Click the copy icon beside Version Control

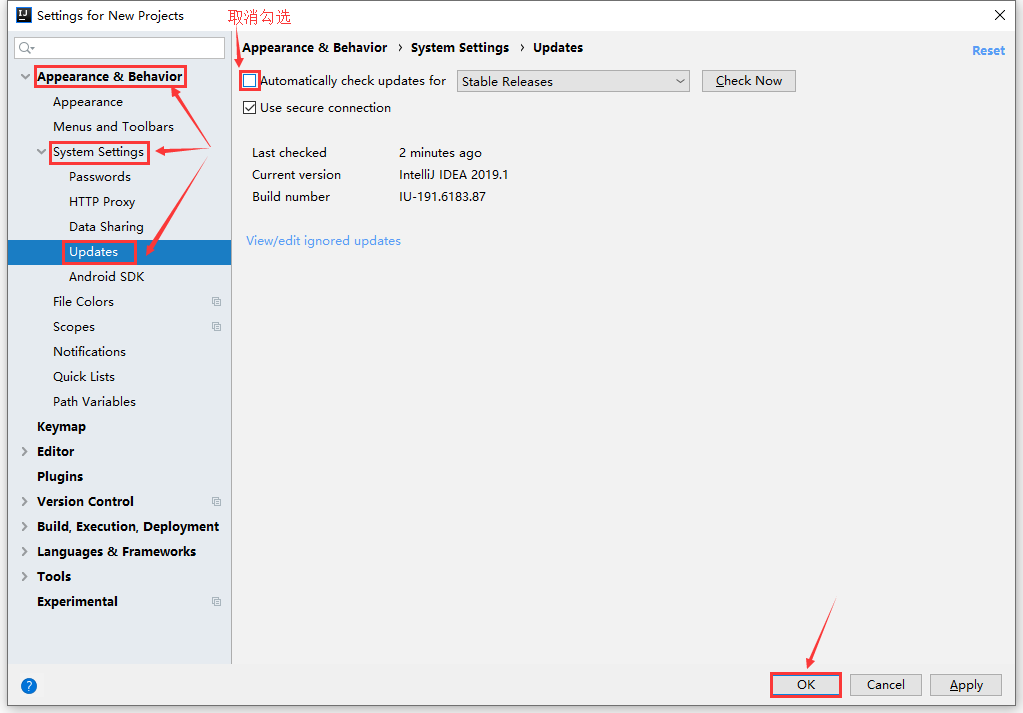(217, 501)
